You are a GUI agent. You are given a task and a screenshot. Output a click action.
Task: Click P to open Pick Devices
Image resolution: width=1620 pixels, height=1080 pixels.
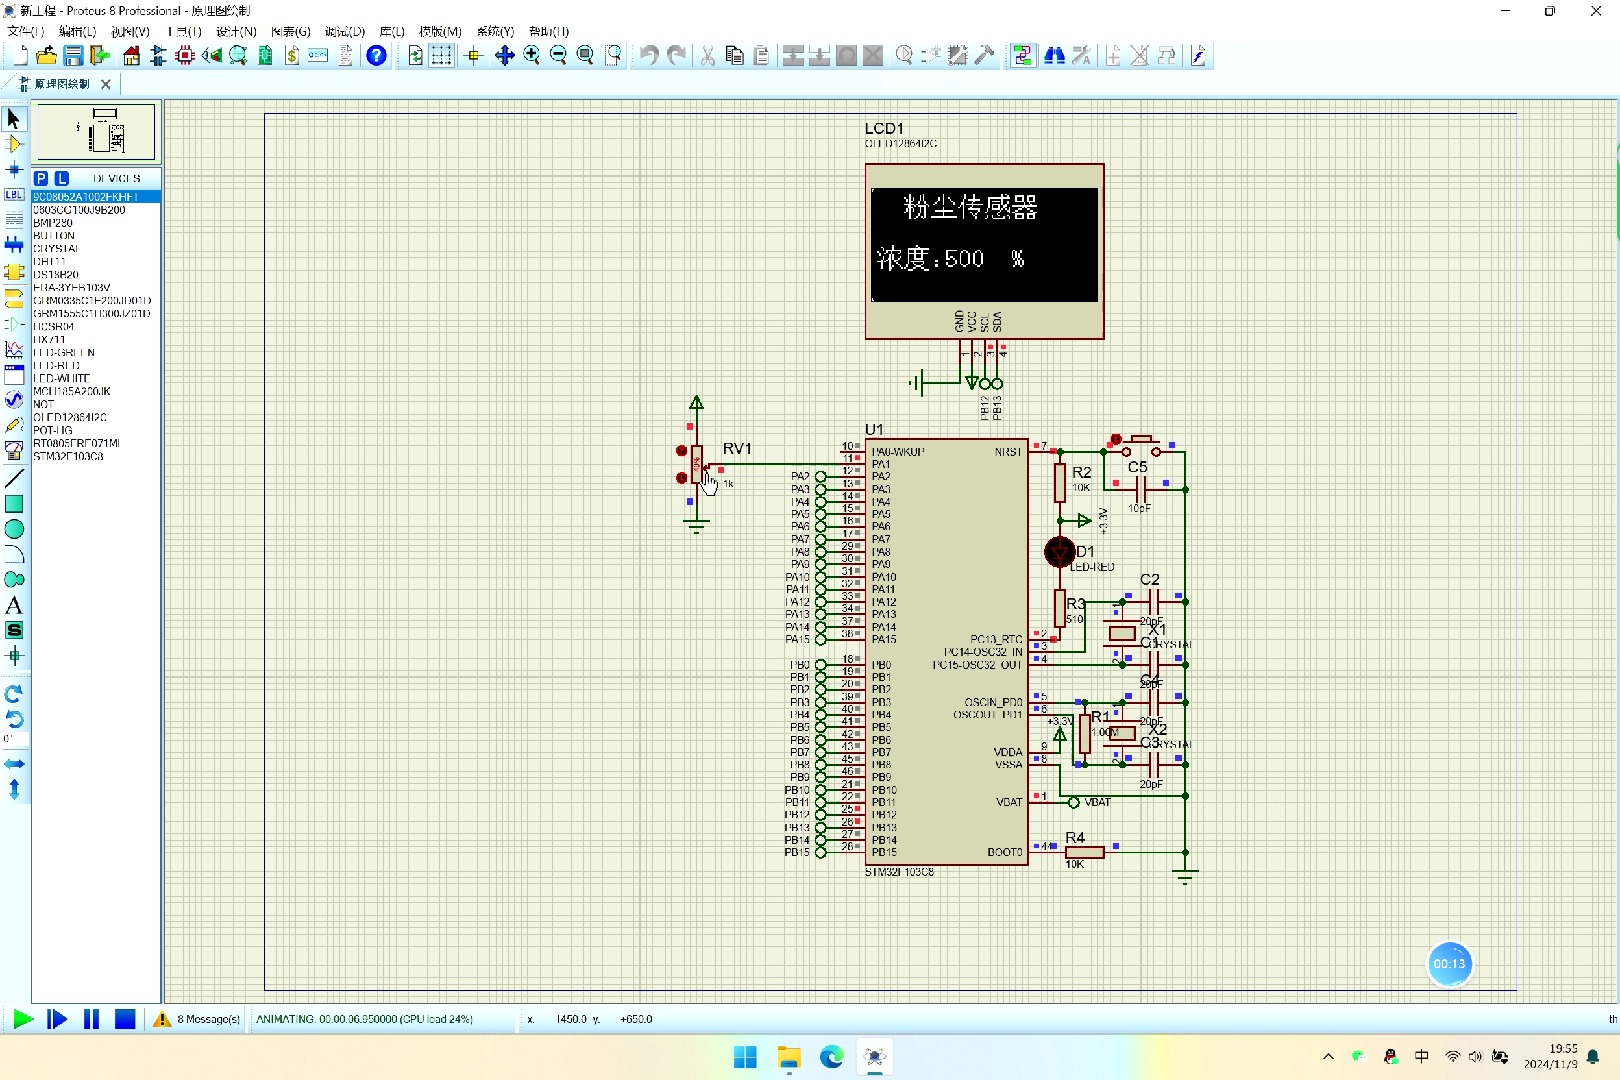(41, 177)
